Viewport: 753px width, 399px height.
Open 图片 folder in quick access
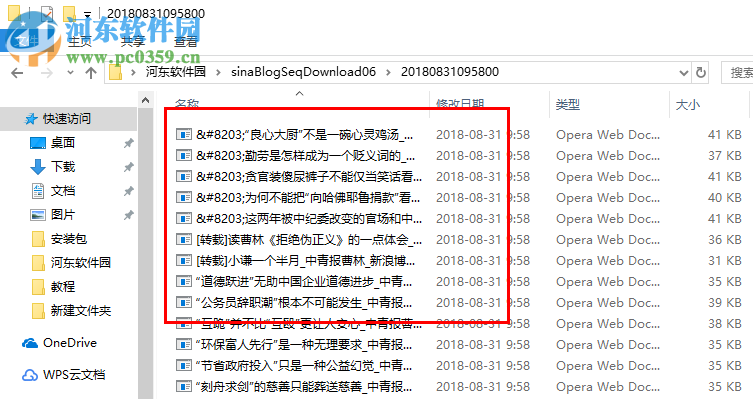(62, 215)
